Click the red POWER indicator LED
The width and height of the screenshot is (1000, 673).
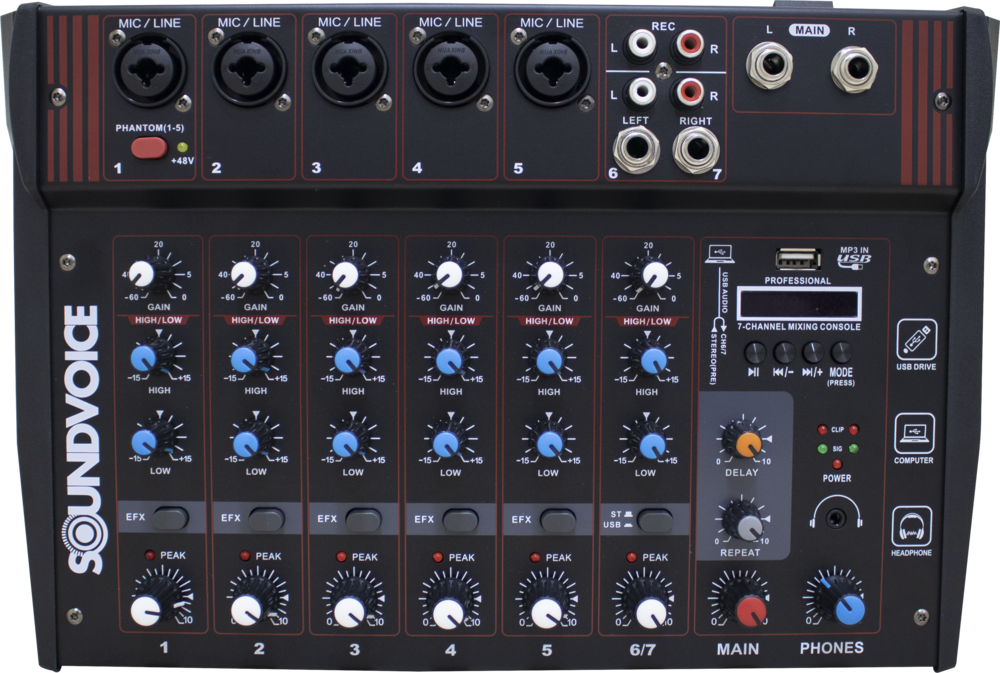(837, 464)
